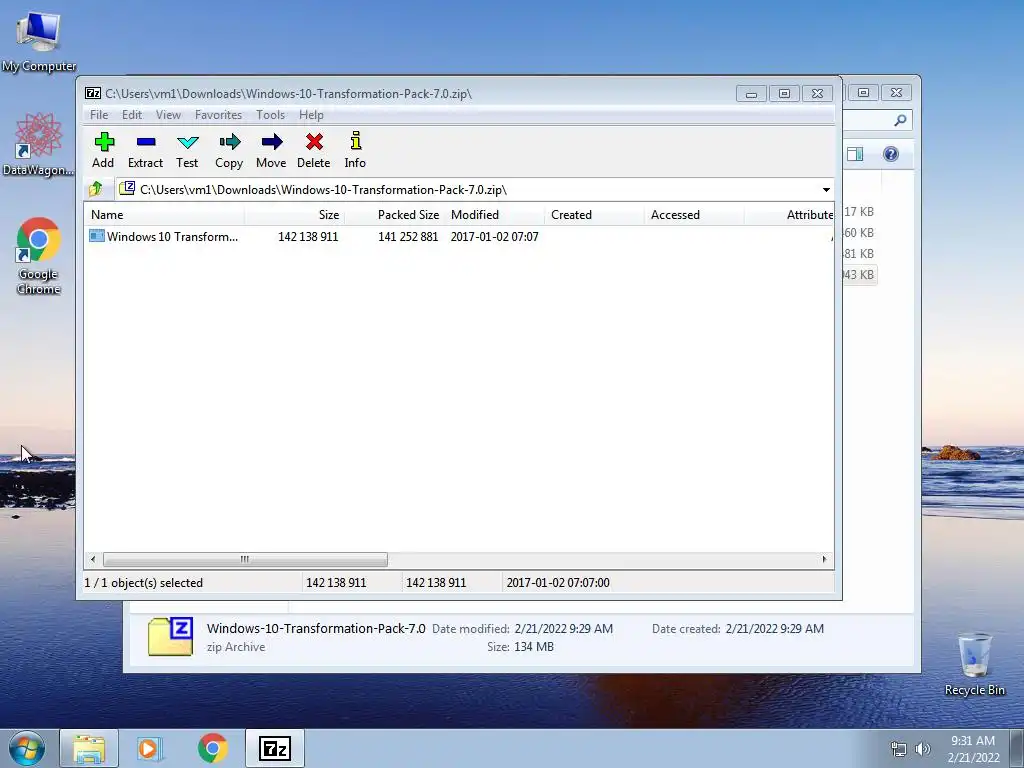Image resolution: width=1024 pixels, height=768 pixels.
Task: Click the Explorer window search magnifier icon
Action: pos(900,120)
